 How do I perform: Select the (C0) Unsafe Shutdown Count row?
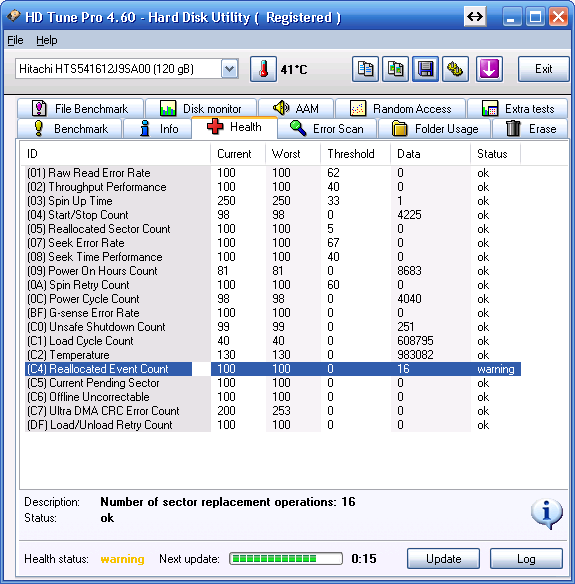click(273, 327)
